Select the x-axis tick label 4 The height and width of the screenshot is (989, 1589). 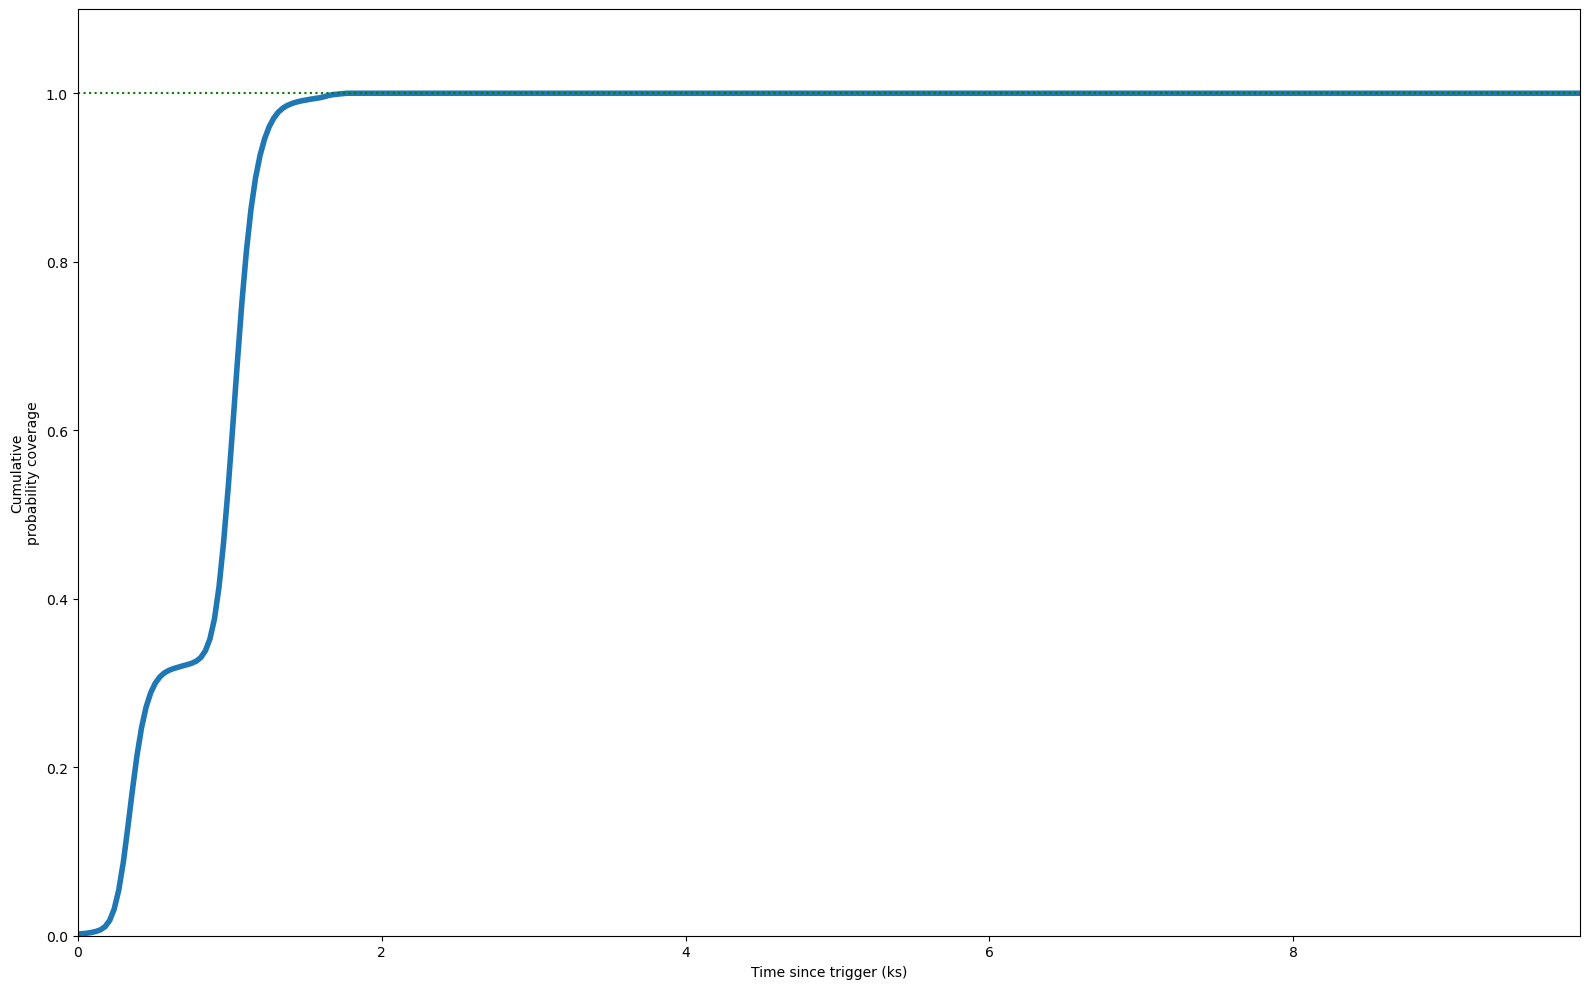686,952
